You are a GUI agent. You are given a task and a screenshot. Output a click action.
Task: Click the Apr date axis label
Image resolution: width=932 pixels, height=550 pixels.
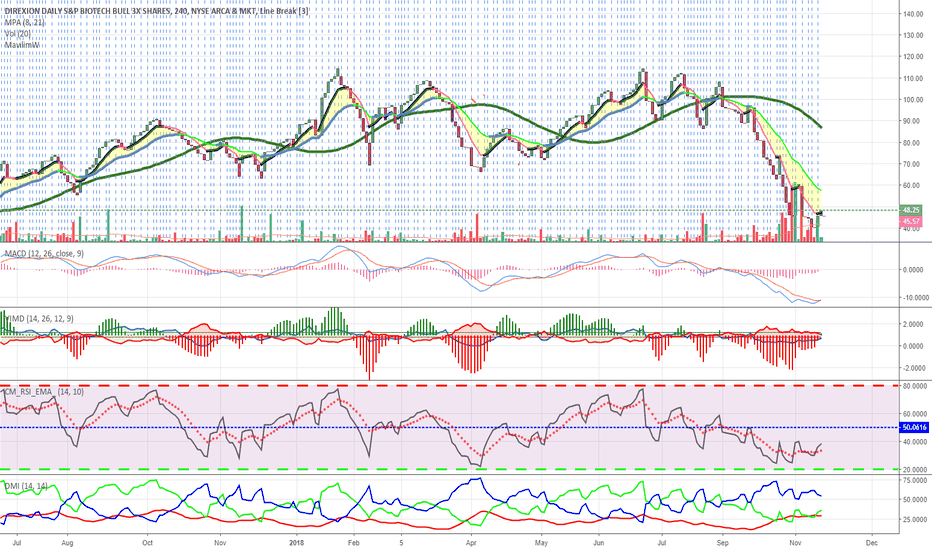(471, 543)
